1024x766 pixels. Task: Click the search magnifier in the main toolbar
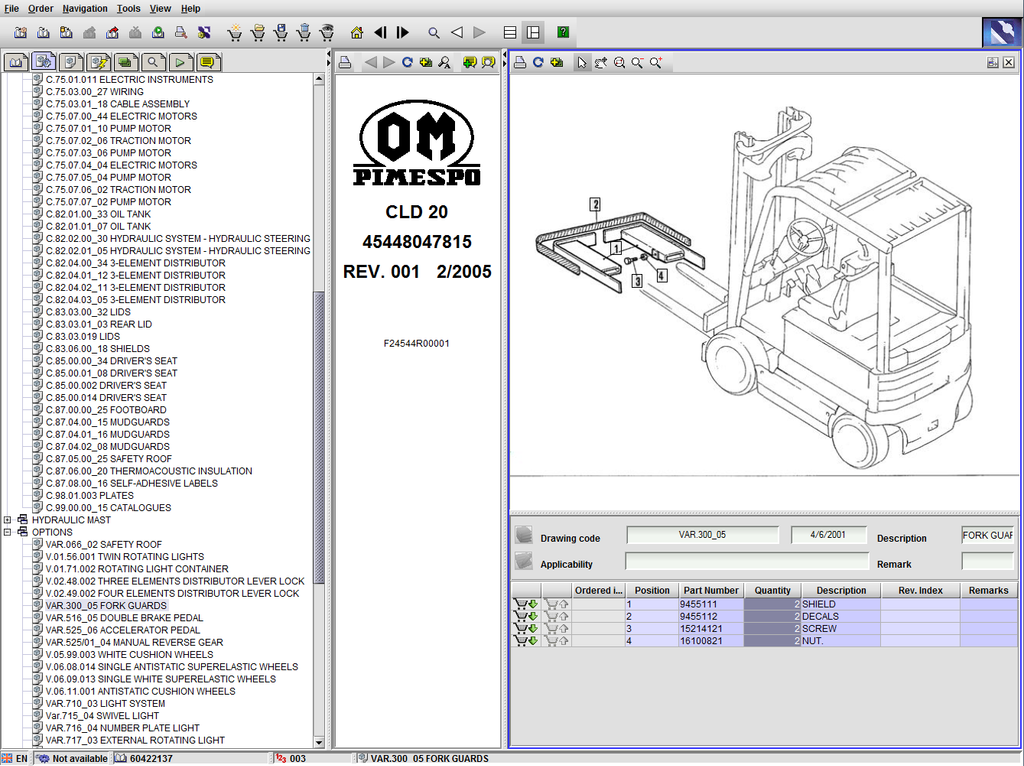click(434, 33)
